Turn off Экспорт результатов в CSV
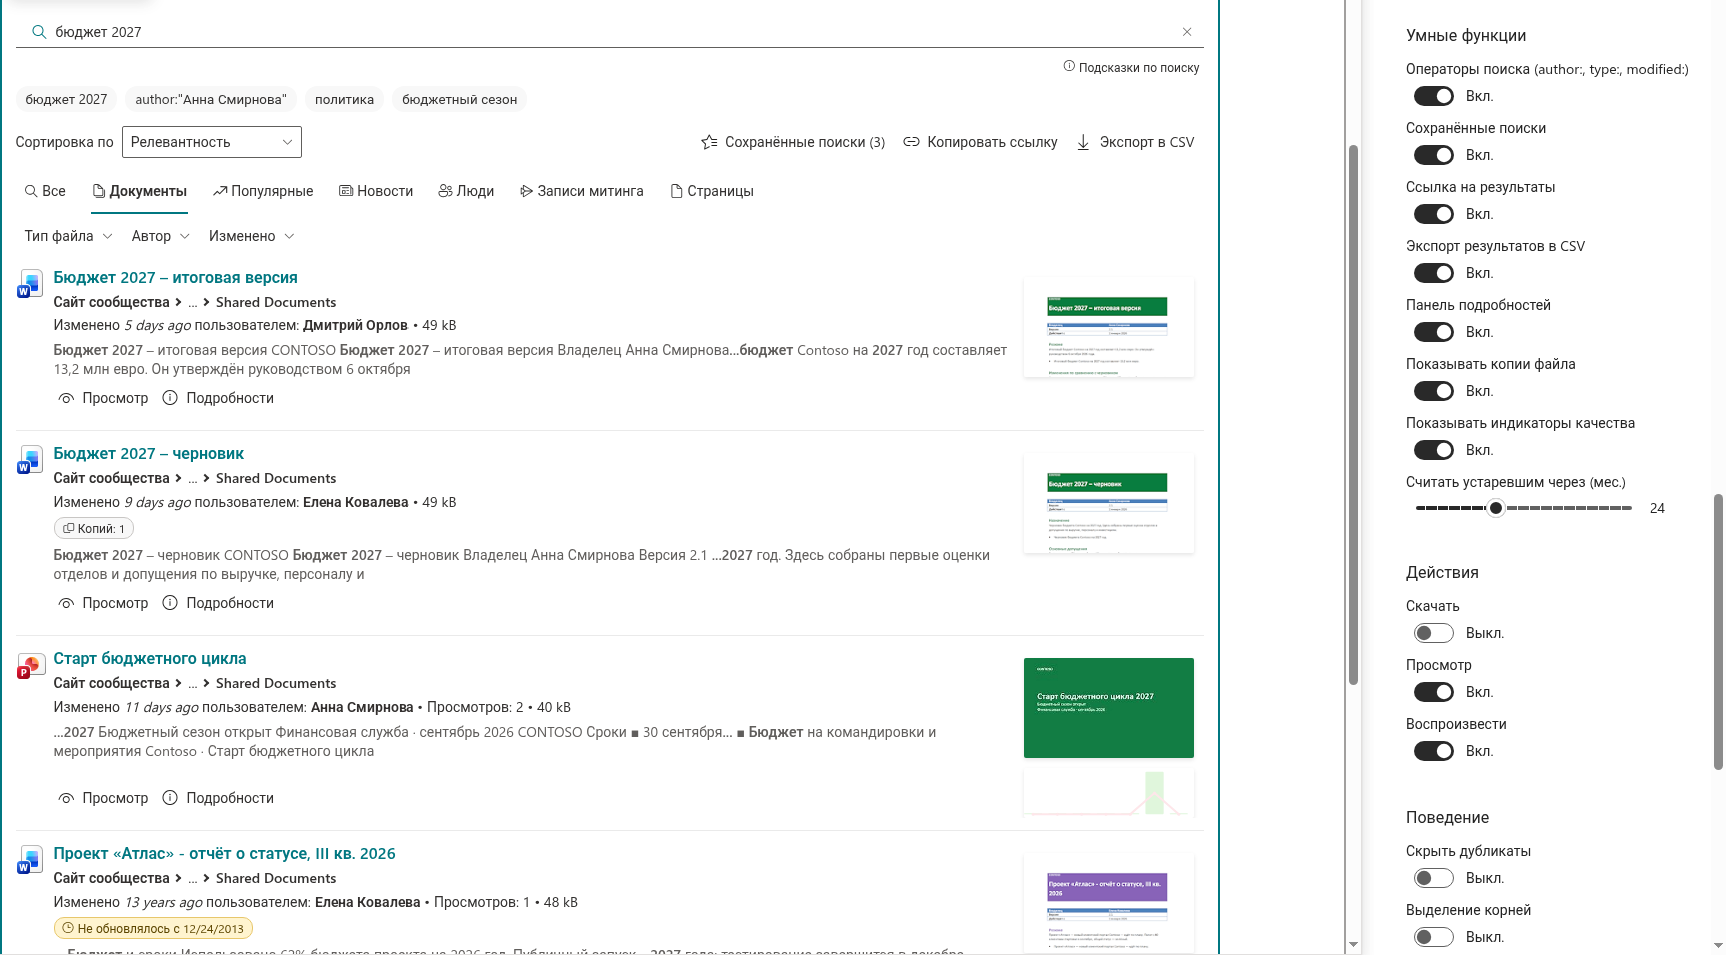 coord(1433,273)
